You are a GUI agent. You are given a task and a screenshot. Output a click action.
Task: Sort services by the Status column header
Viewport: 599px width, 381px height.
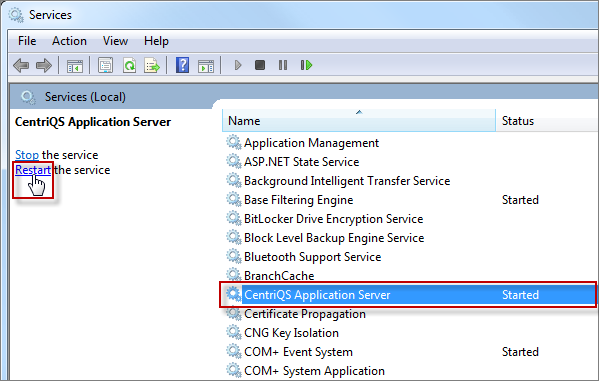[x=547, y=121]
